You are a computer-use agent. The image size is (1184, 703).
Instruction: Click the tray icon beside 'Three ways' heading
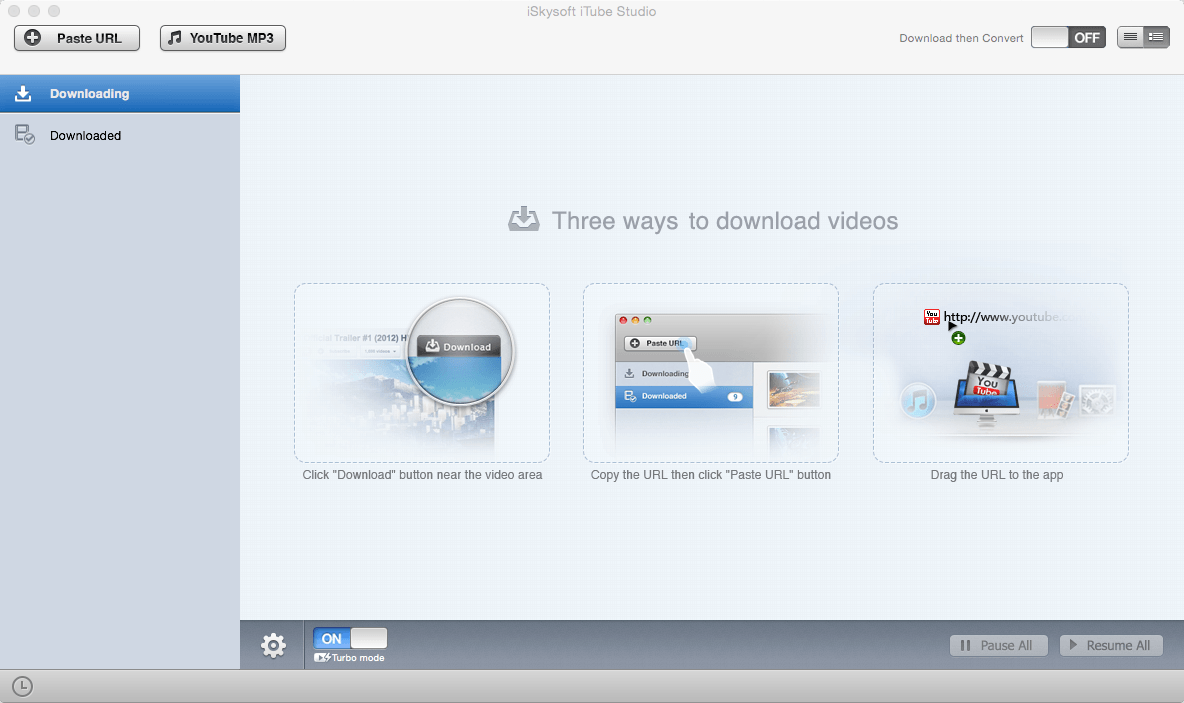(x=523, y=219)
